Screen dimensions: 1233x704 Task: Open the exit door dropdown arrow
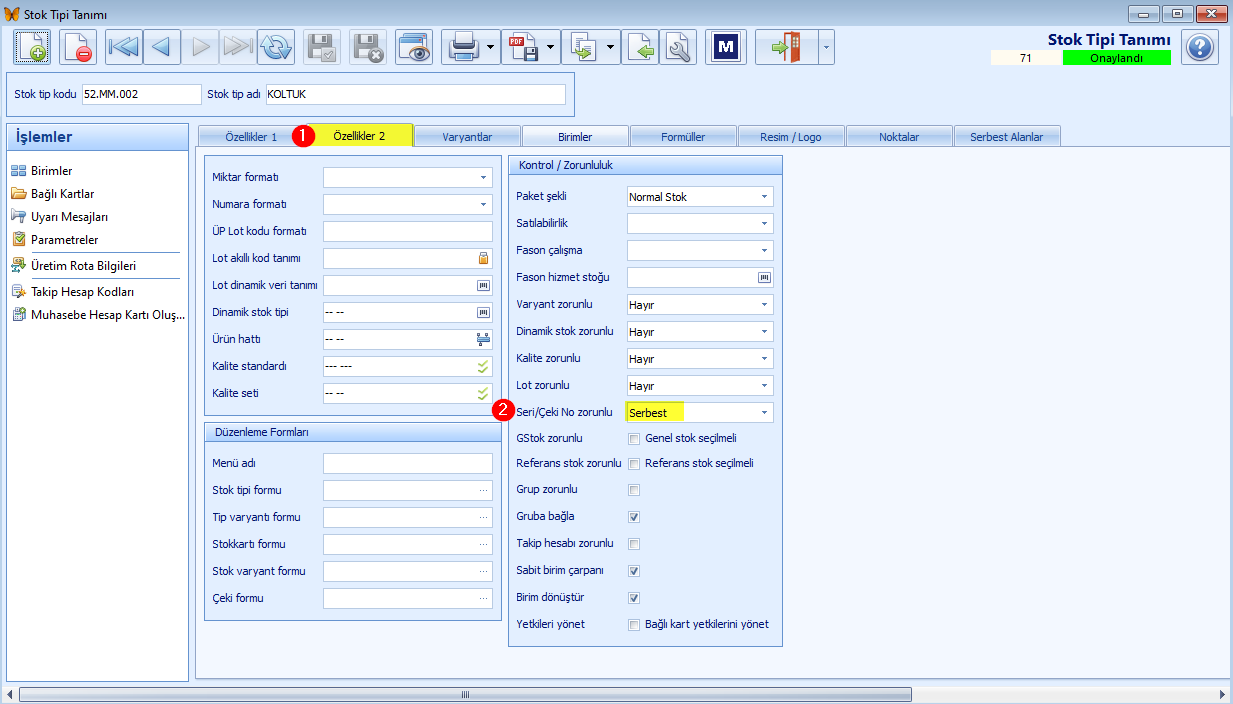[826, 47]
